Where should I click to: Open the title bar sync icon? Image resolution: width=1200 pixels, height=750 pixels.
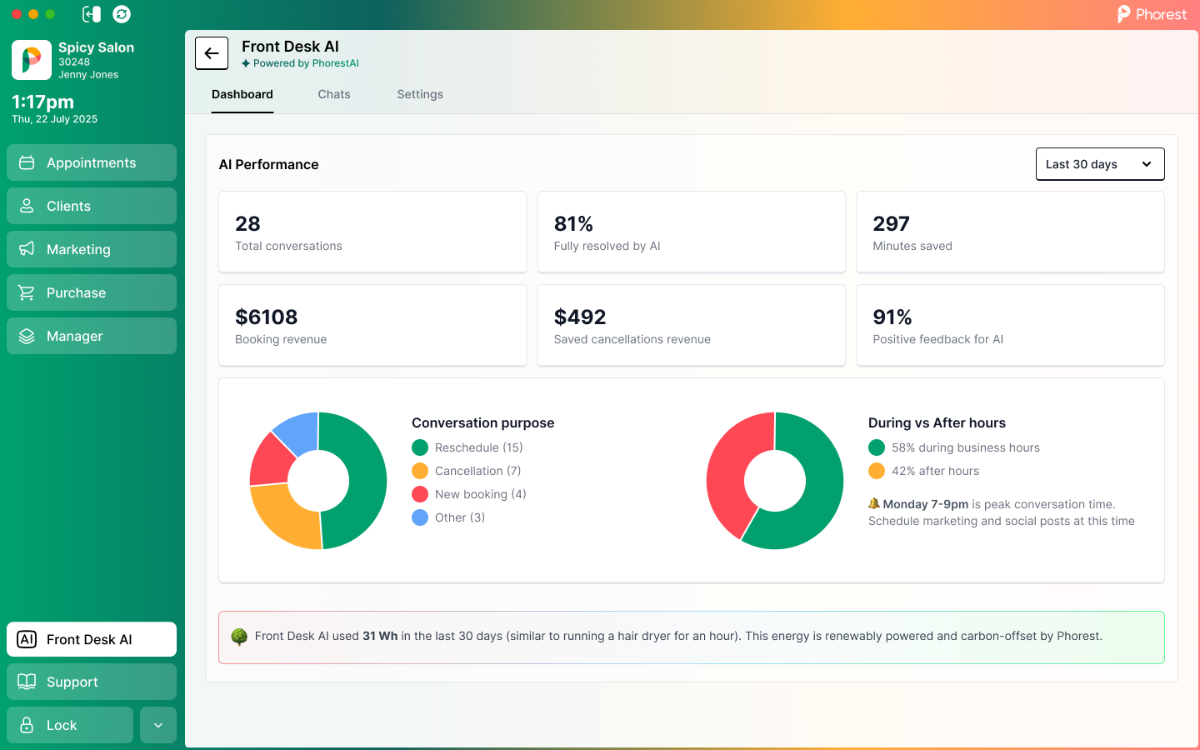coord(121,14)
